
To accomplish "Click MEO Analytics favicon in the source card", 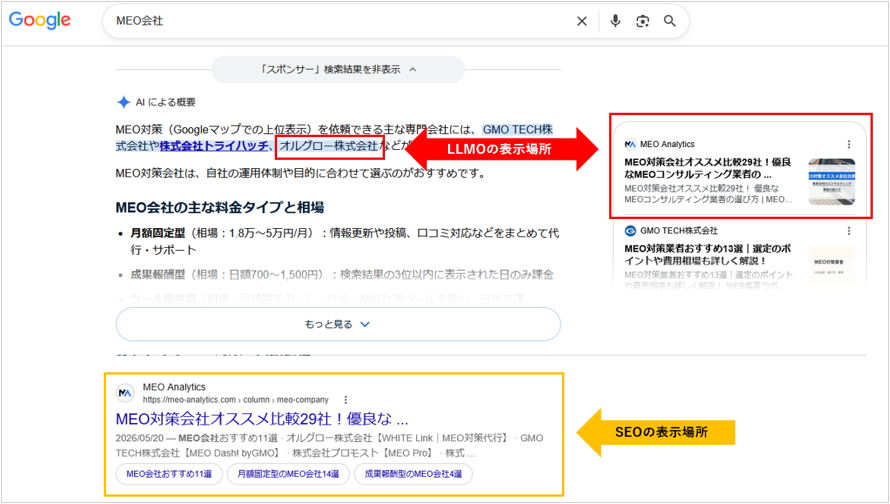I will pos(630,144).
